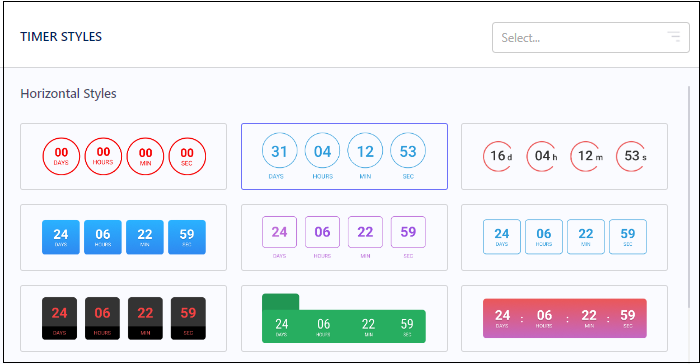The height and width of the screenshot is (364, 700).
Task: Click the TIMER STYLES title
Action: (x=61, y=37)
